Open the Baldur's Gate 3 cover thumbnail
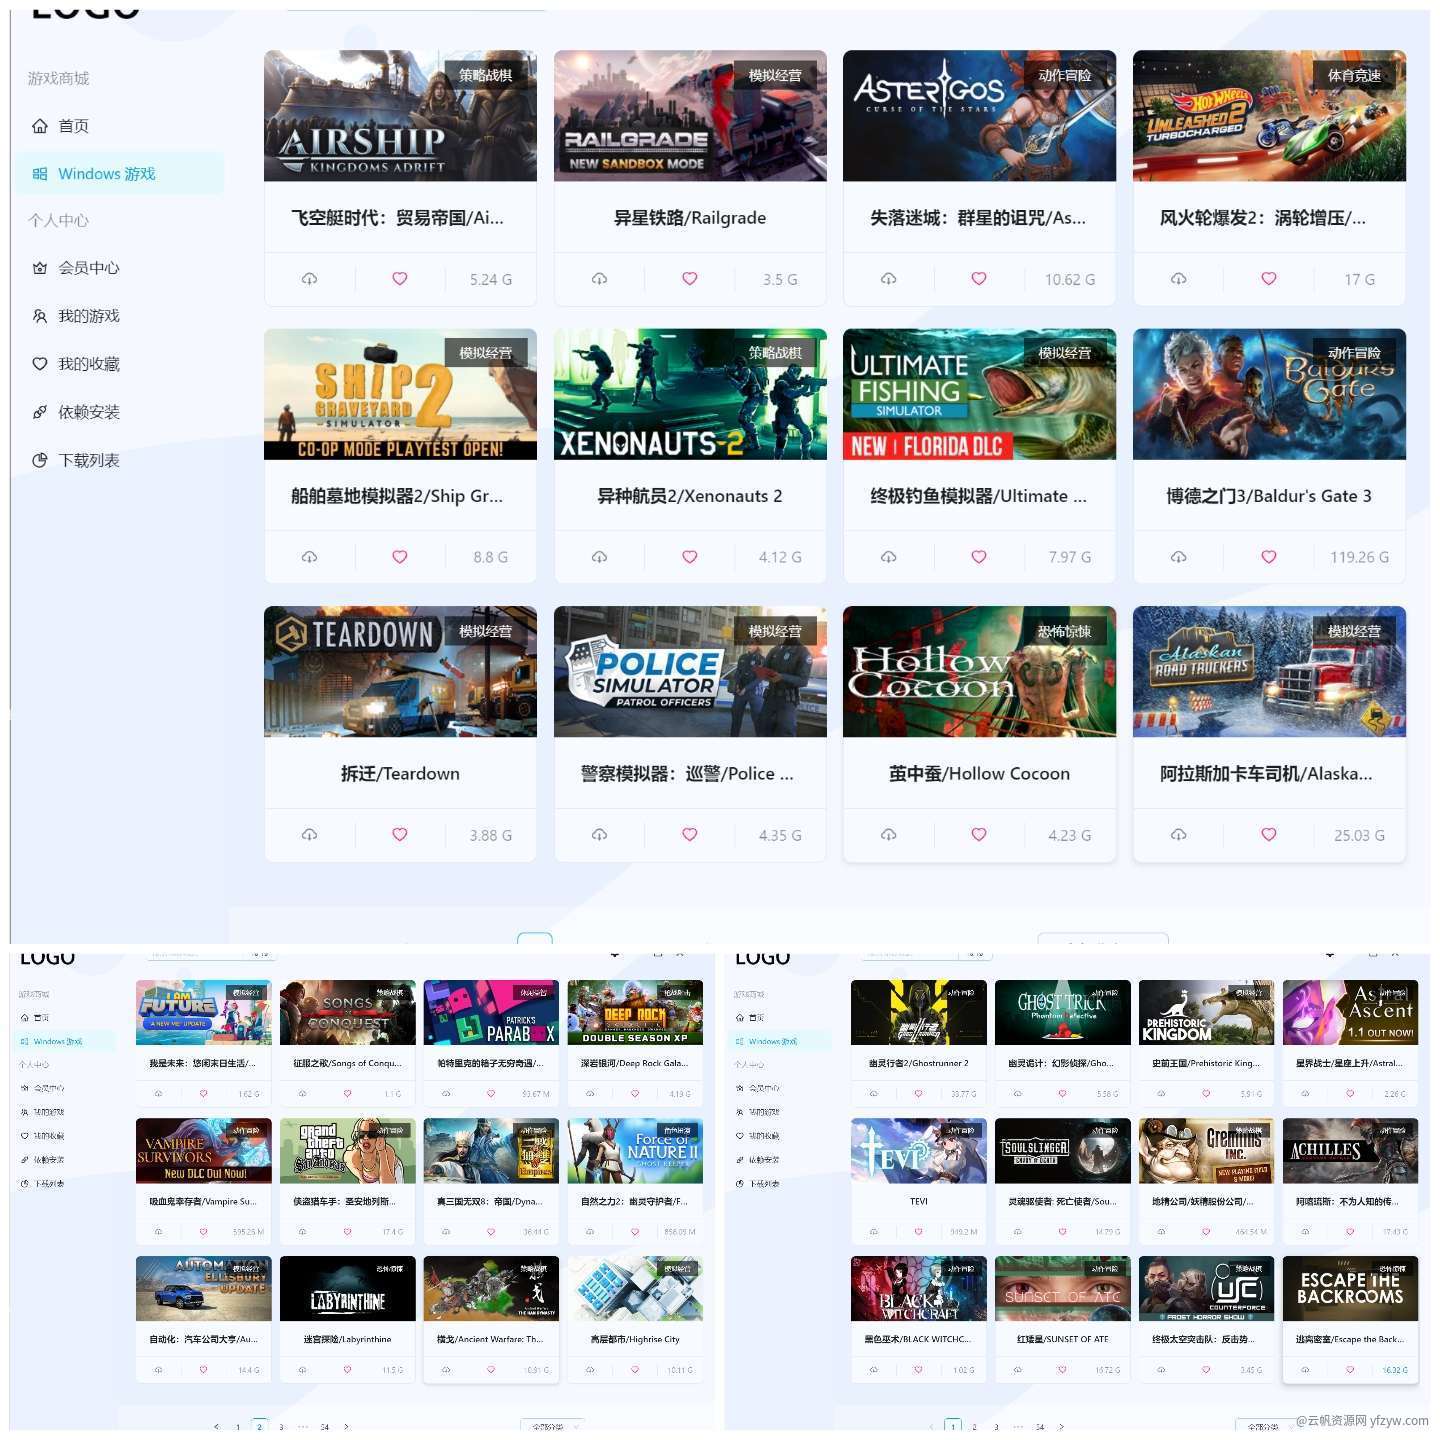The width and height of the screenshot is (1440, 1440). 1269,394
